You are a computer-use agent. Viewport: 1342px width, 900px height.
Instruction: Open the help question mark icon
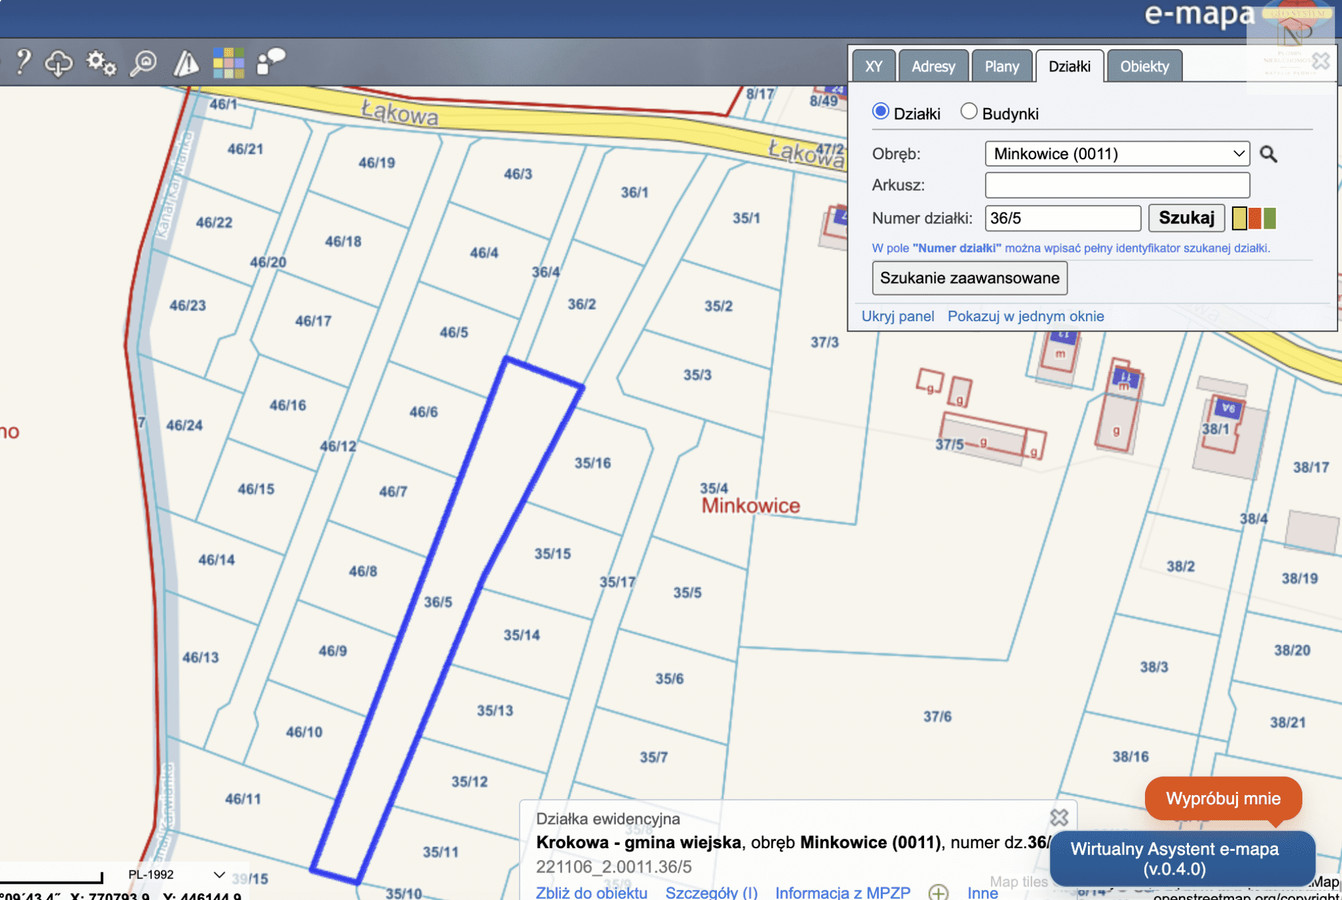(24, 63)
